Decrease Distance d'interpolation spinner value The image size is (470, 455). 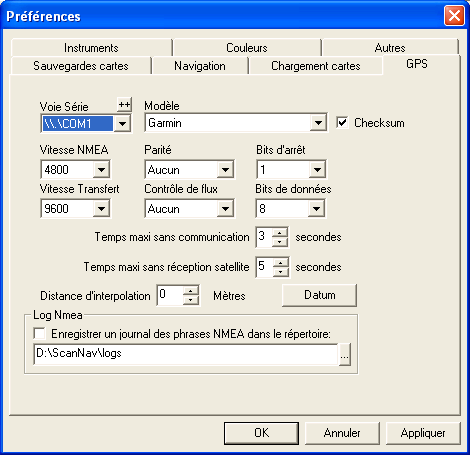tap(191, 299)
